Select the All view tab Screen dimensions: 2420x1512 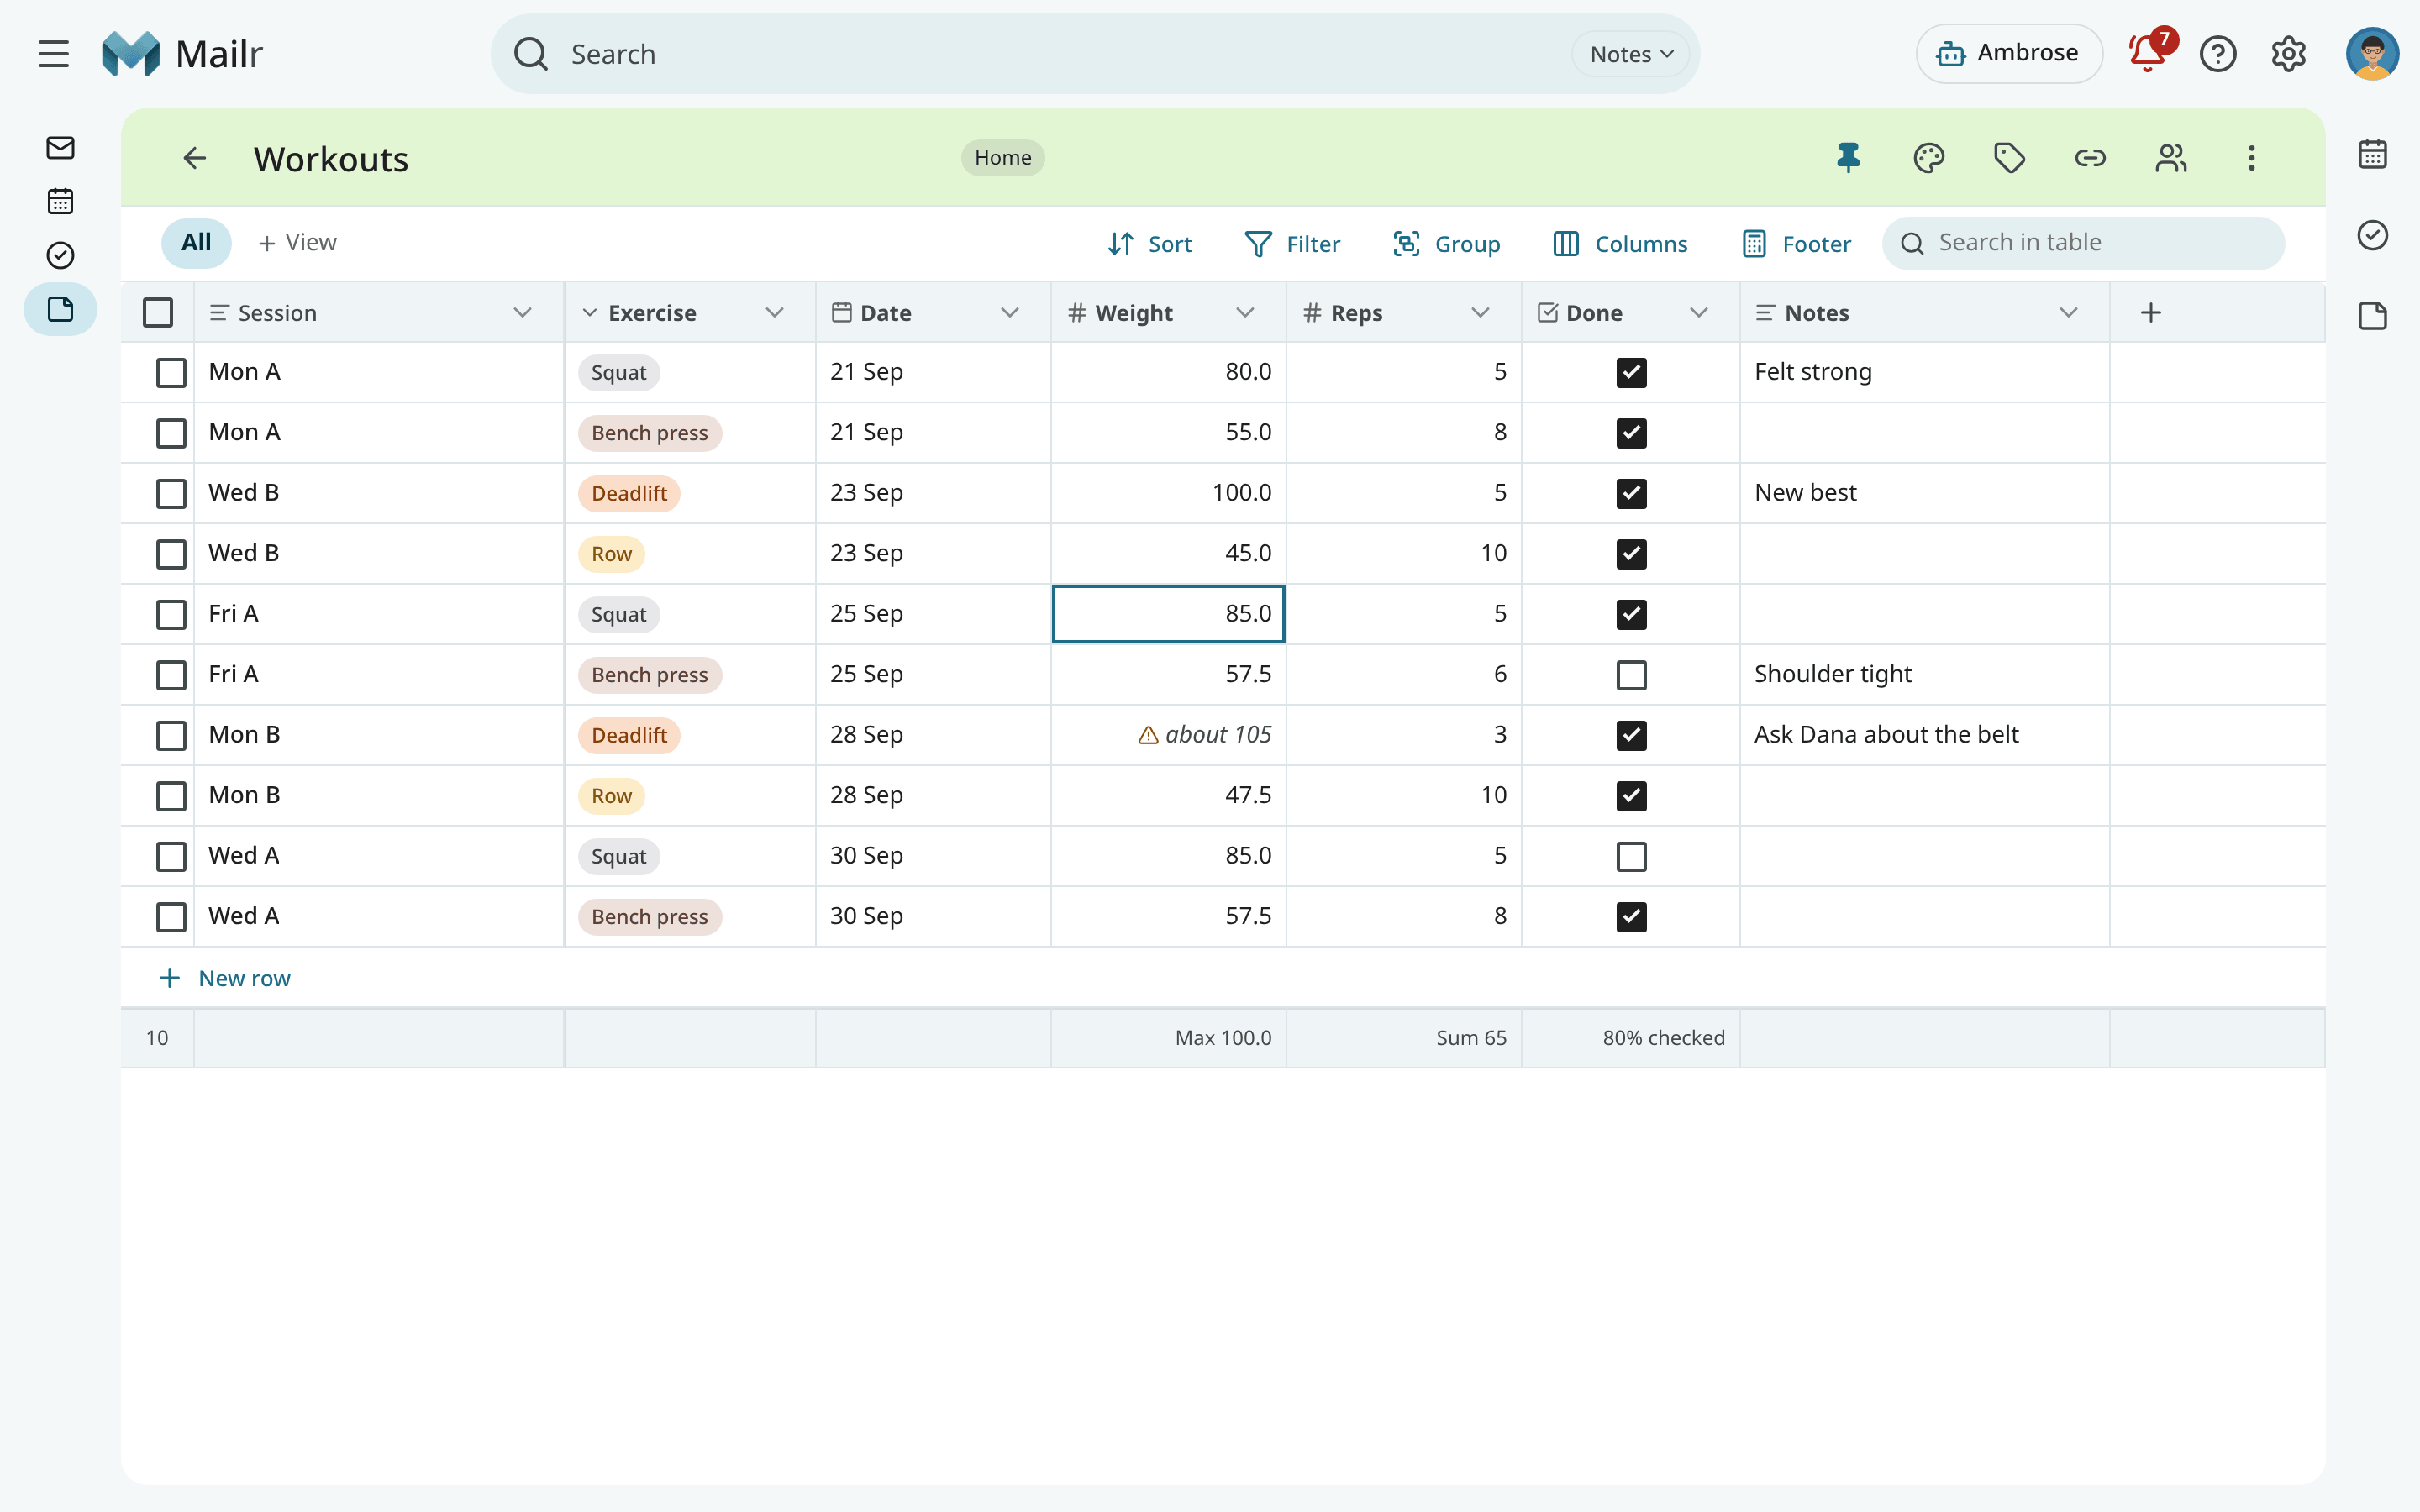point(196,243)
